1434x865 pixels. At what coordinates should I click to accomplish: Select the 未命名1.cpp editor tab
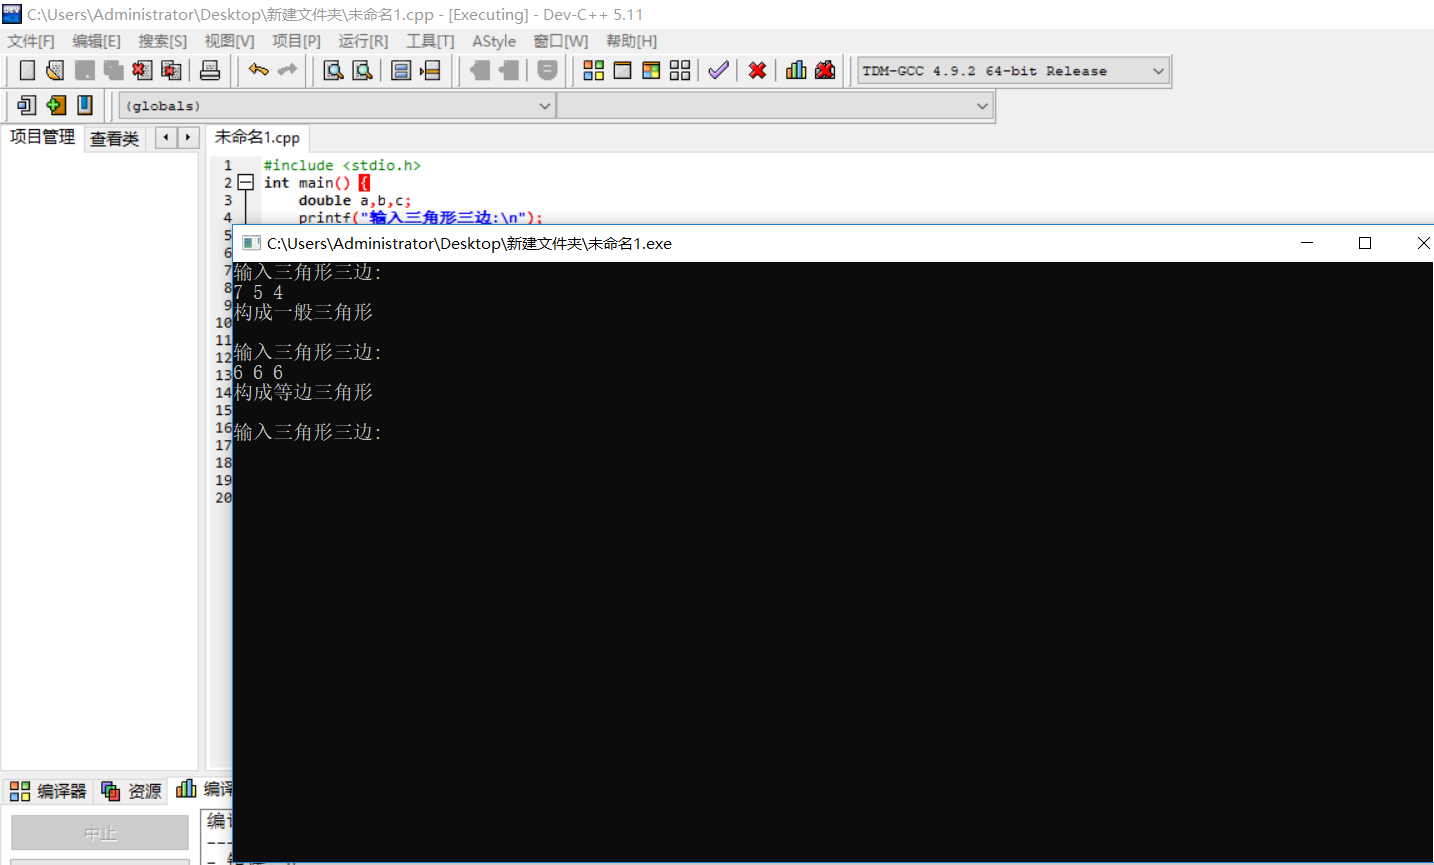pos(257,137)
